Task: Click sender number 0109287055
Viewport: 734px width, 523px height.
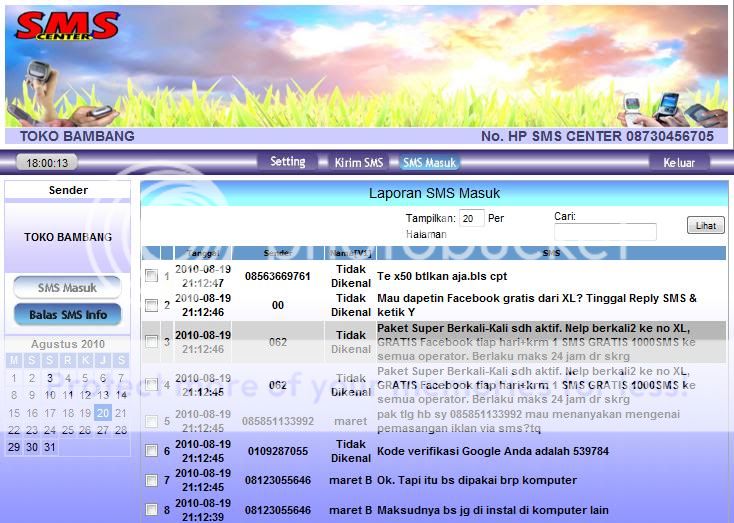Action: [x=278, y=451]
